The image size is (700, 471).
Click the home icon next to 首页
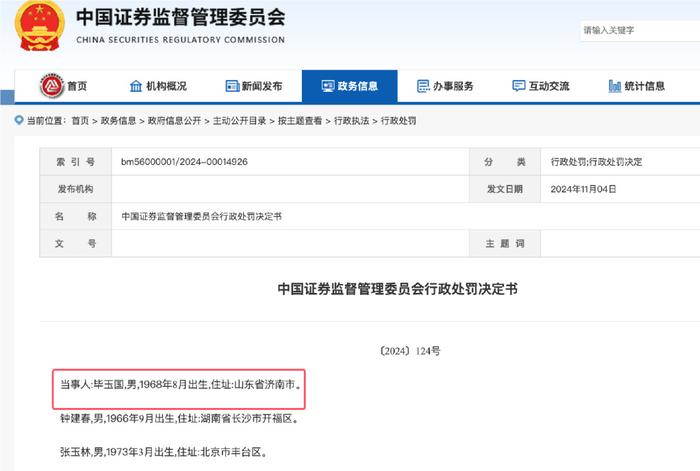[x=52, y=86]
